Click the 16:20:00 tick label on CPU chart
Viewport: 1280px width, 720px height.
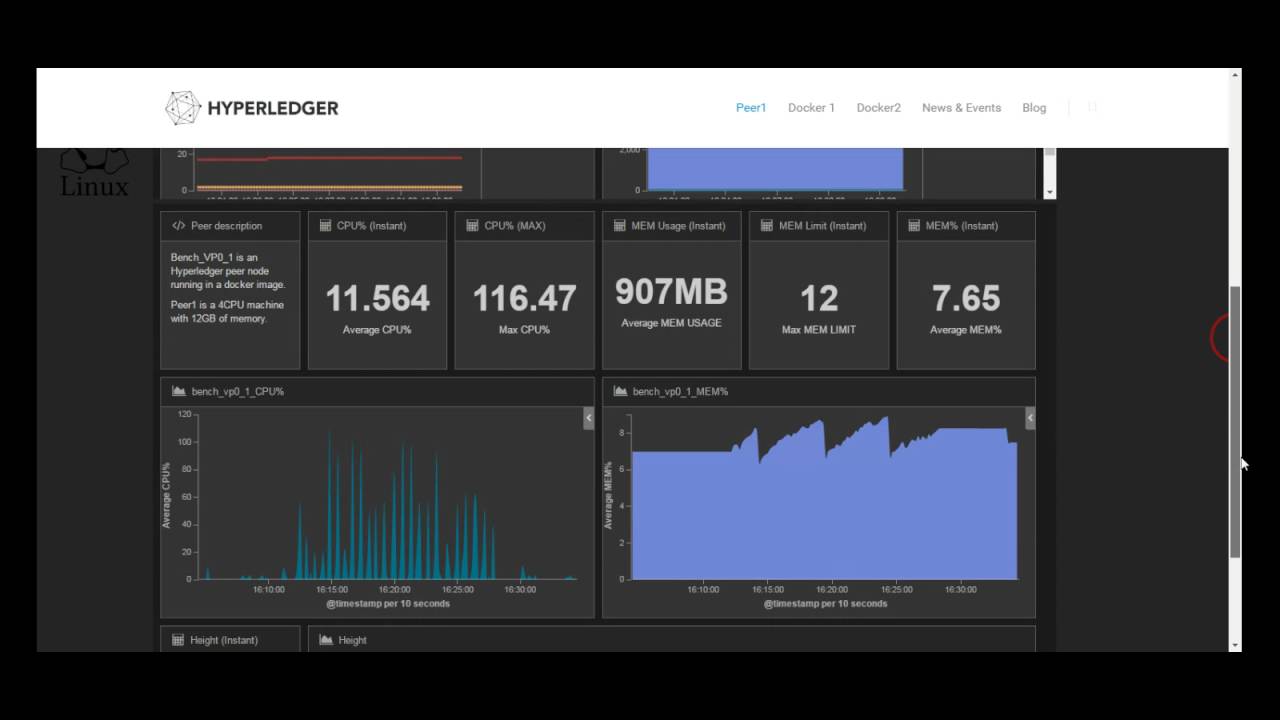tap(395, 590)
